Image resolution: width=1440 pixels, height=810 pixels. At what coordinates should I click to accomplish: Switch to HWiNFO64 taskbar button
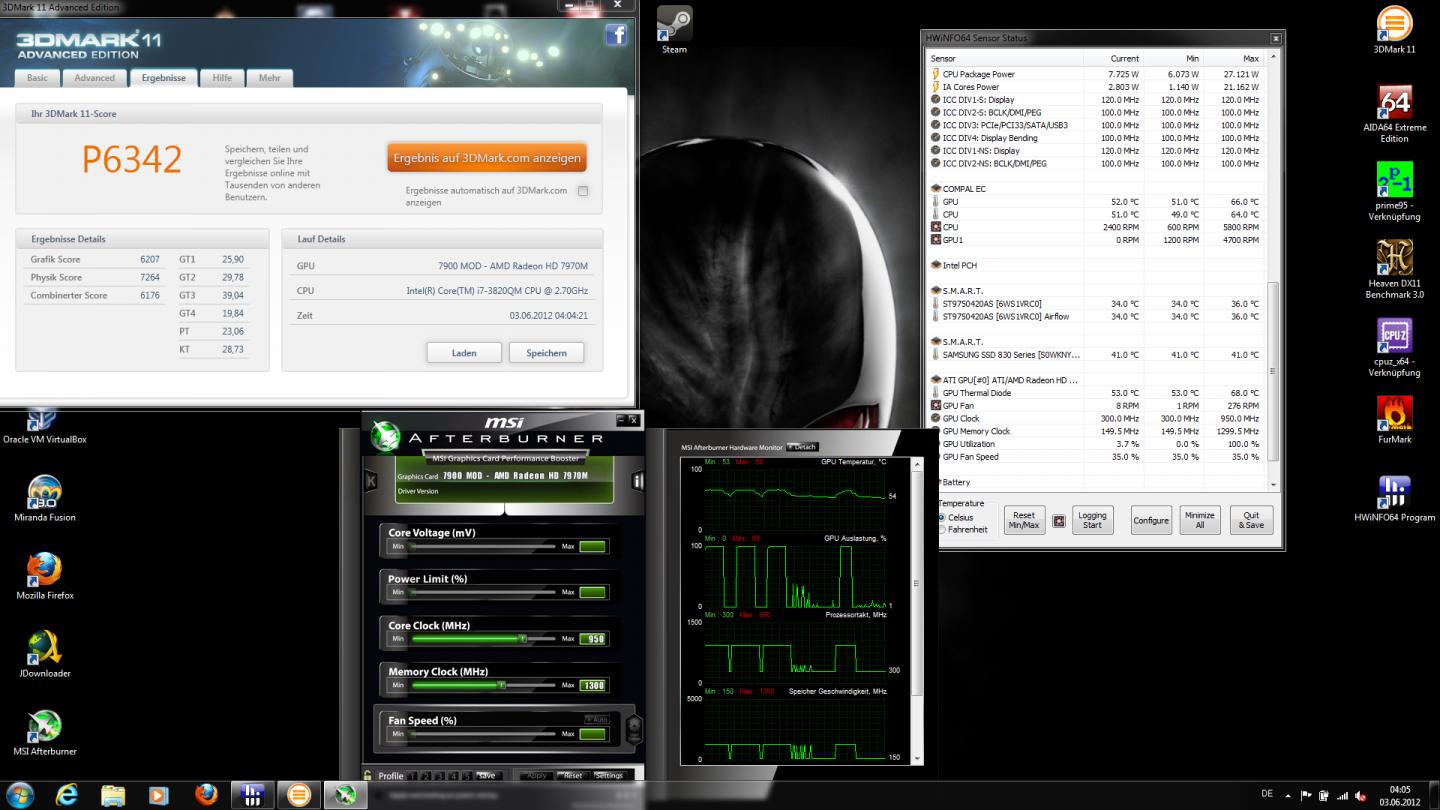[x=252, y=795]
